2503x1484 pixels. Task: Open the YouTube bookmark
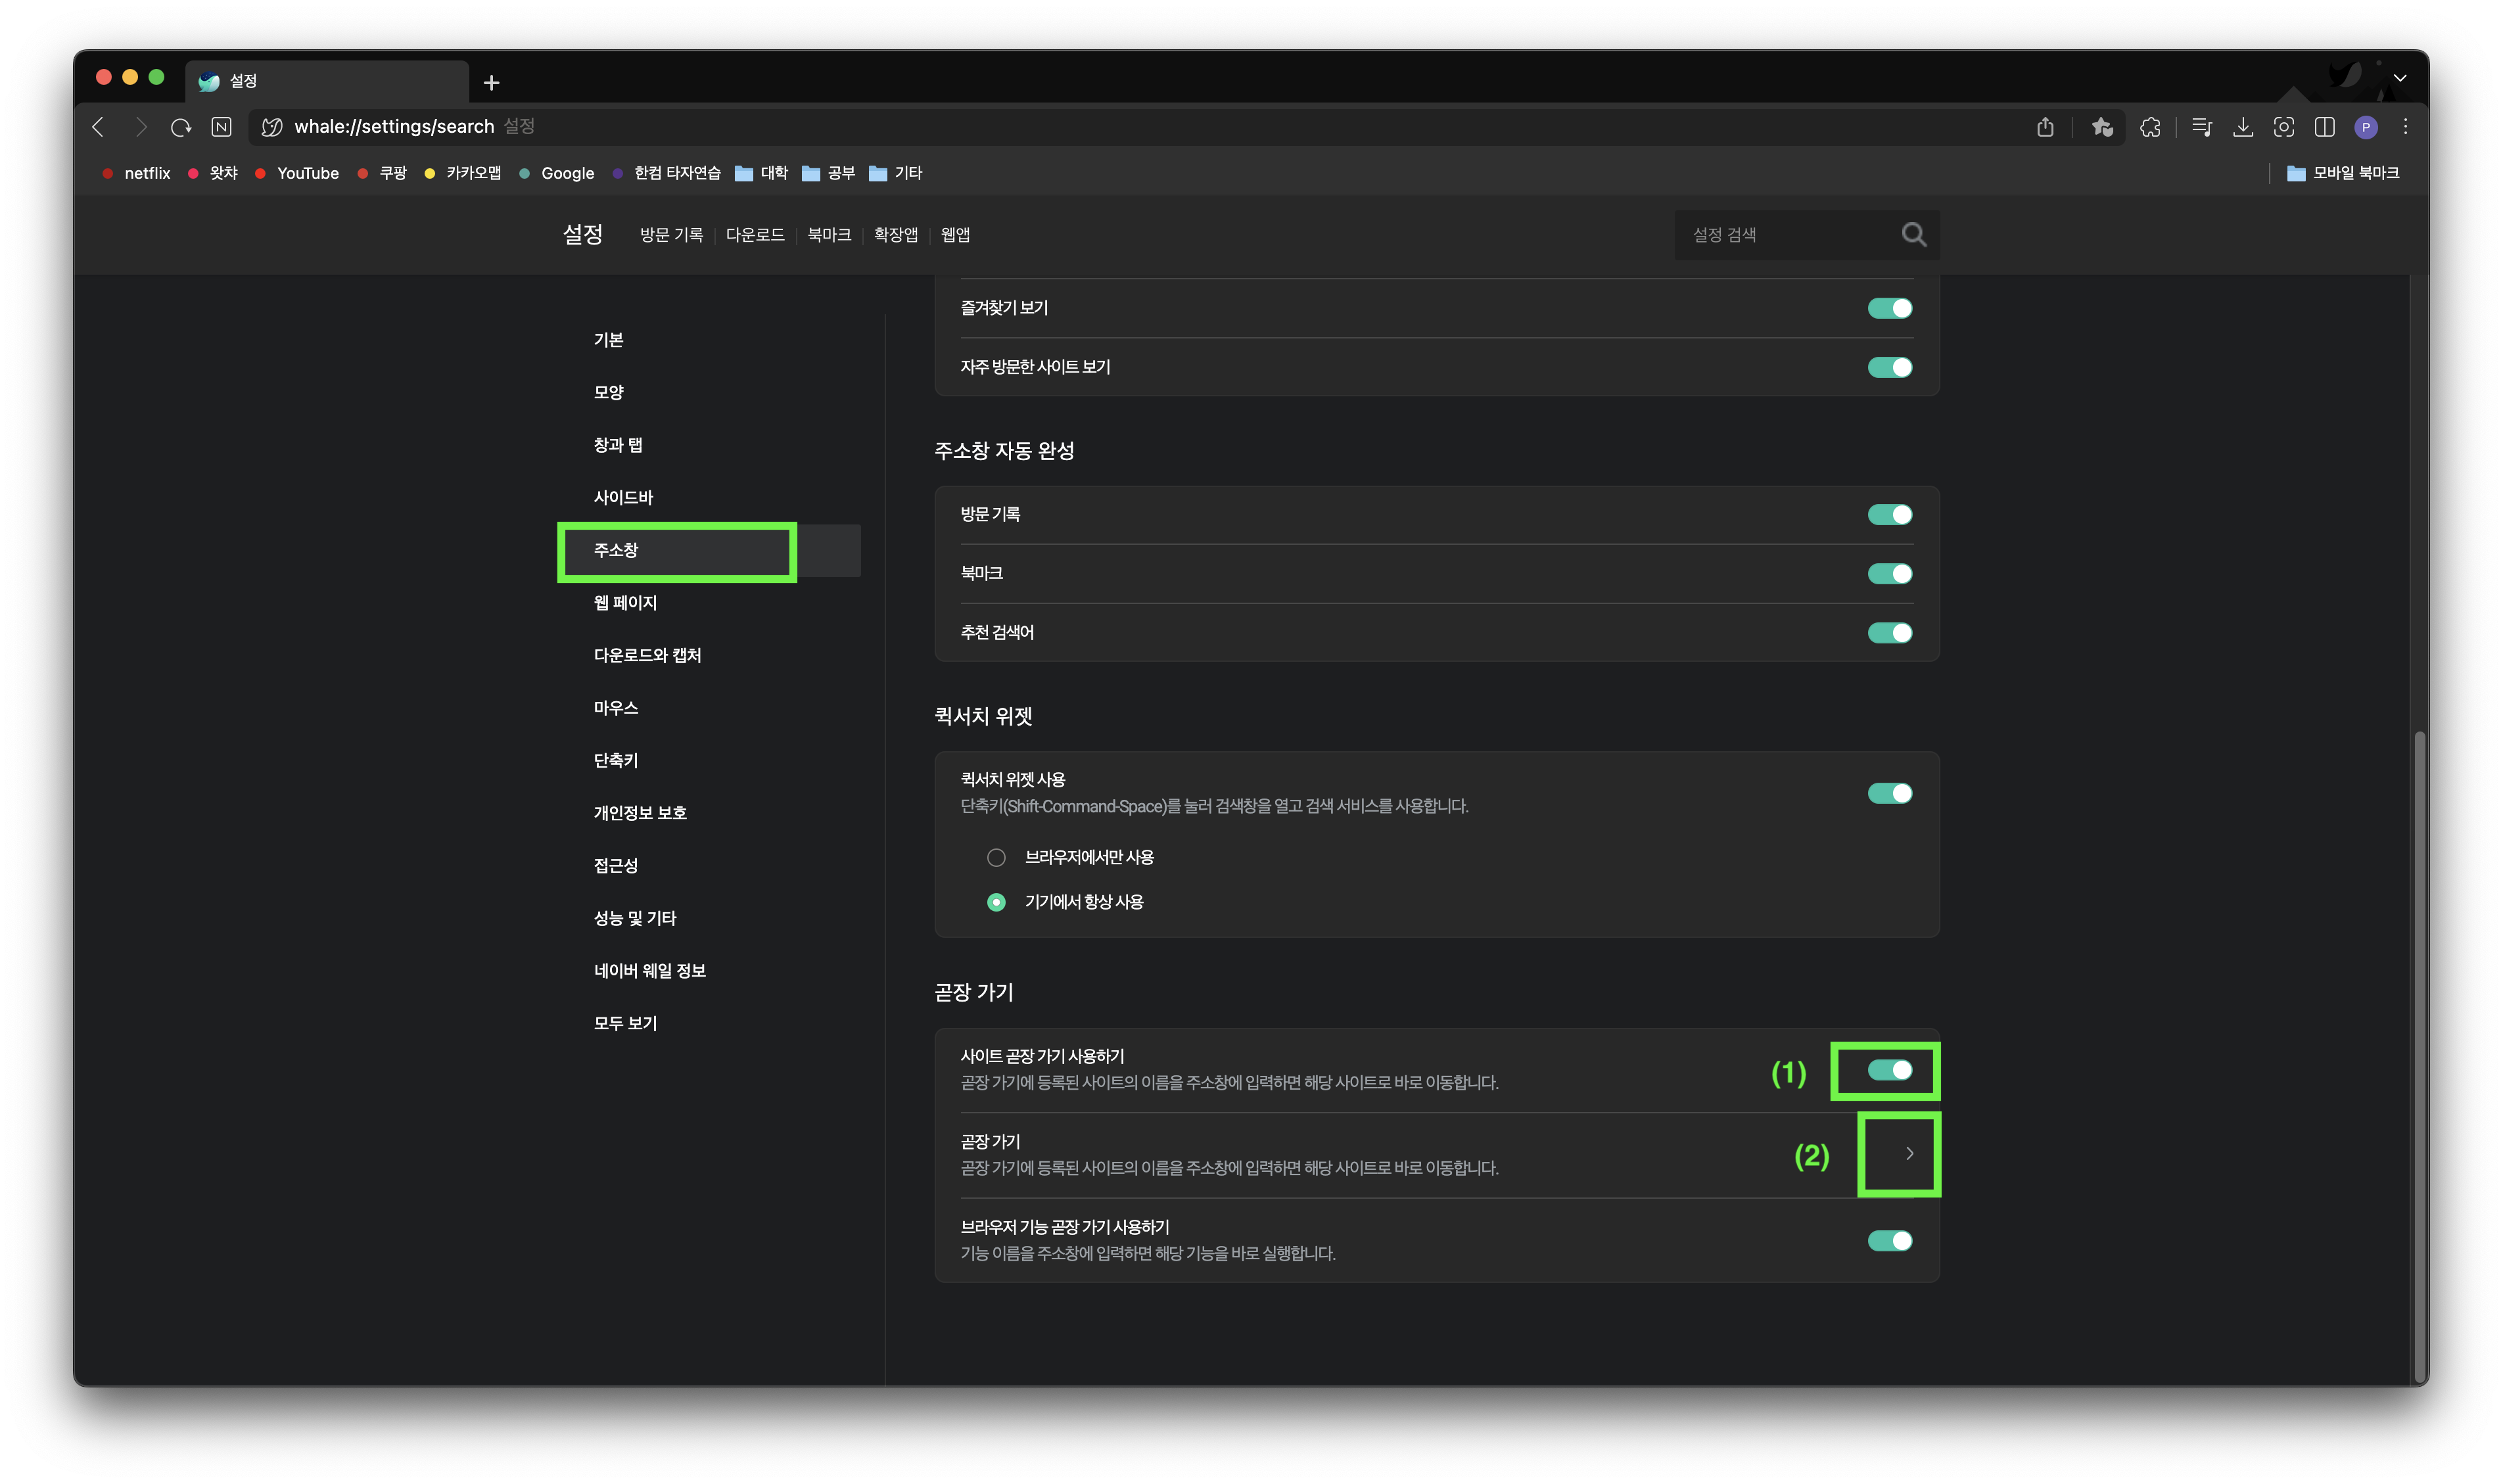coord(297,173)
